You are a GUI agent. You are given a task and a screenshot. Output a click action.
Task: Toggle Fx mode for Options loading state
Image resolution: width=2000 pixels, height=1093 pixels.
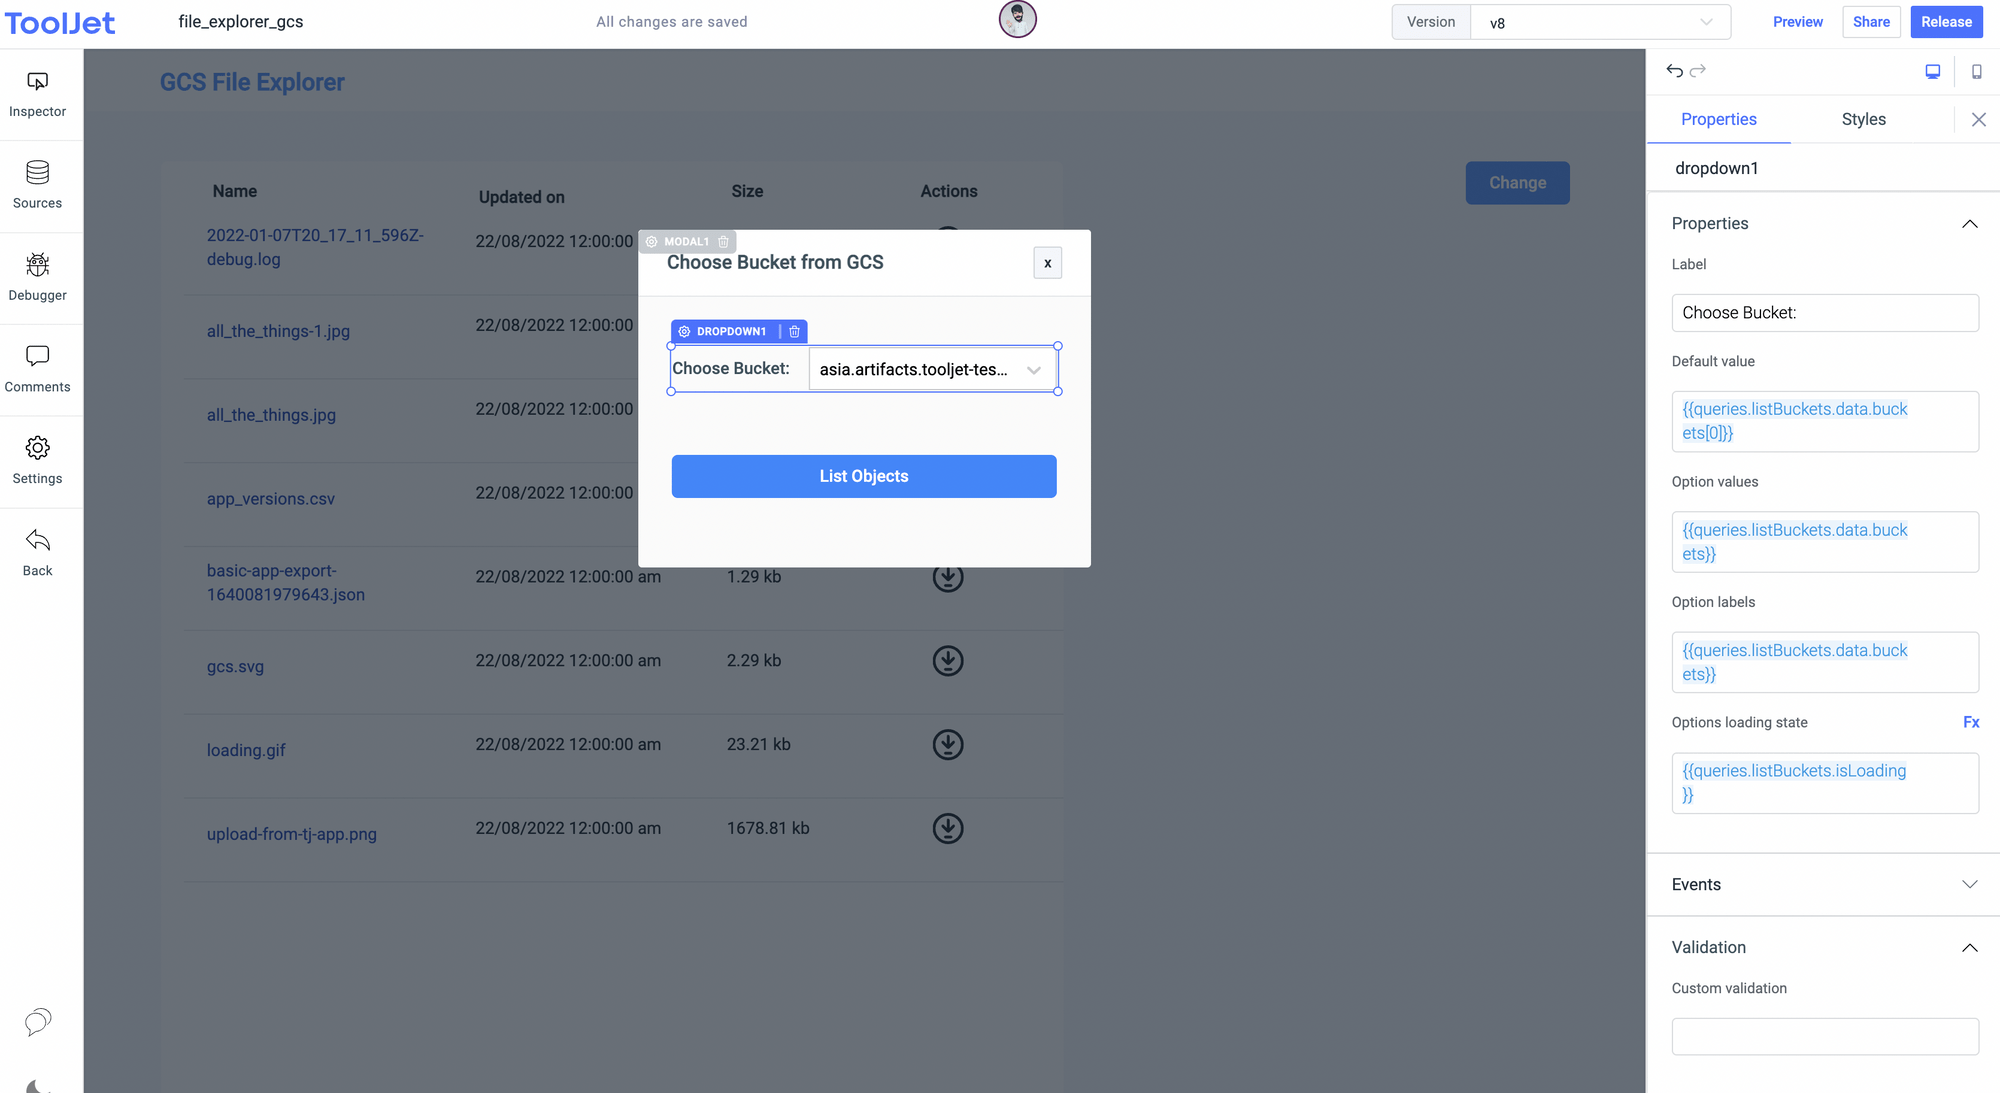[1971, 721]
